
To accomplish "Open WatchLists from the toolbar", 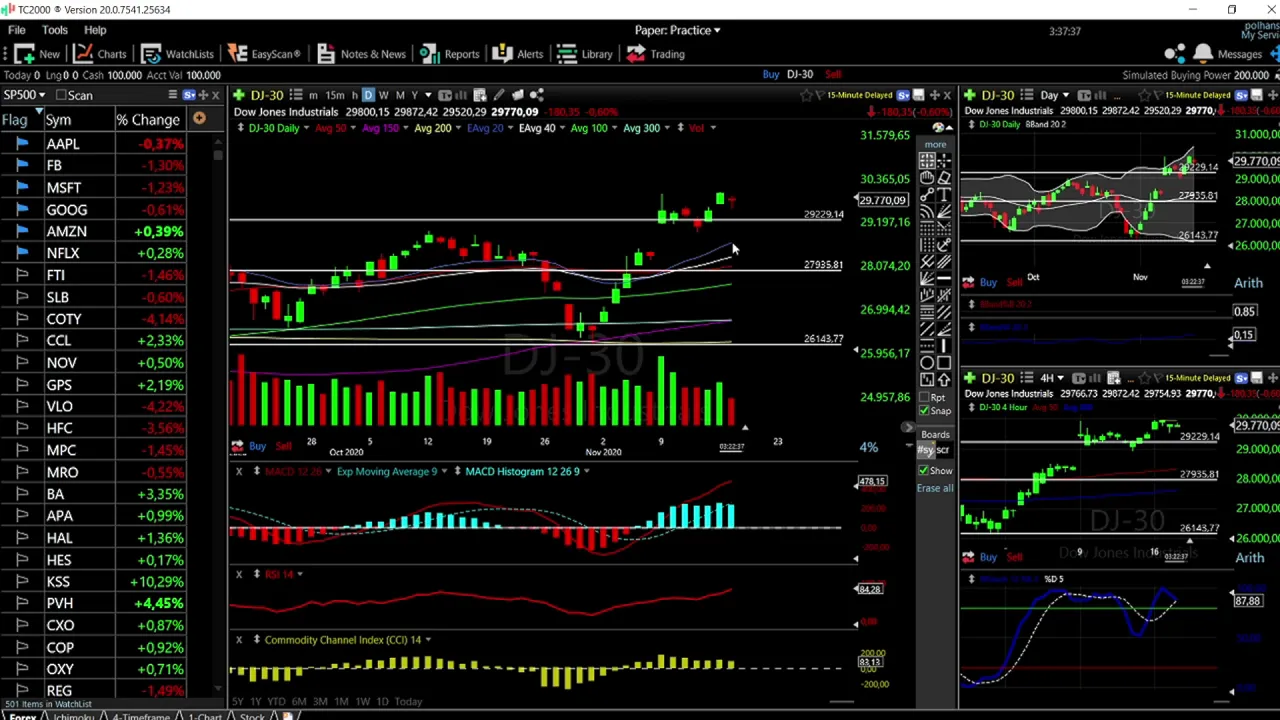I will (178, 54).
